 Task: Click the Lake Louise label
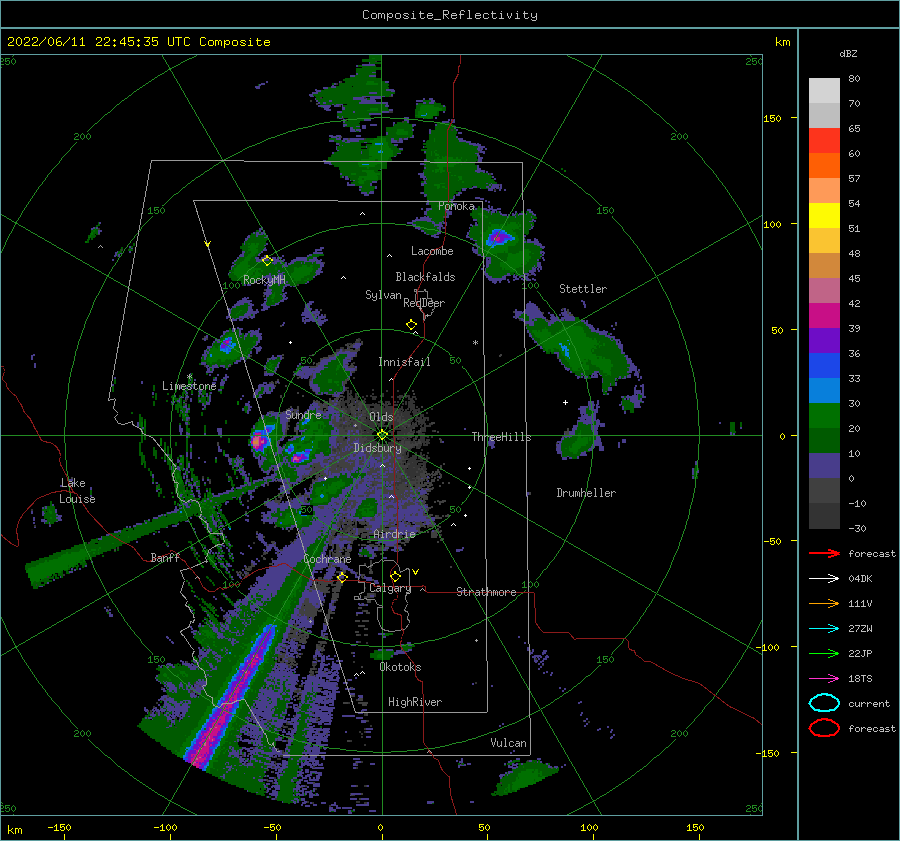tap(77, 491)
